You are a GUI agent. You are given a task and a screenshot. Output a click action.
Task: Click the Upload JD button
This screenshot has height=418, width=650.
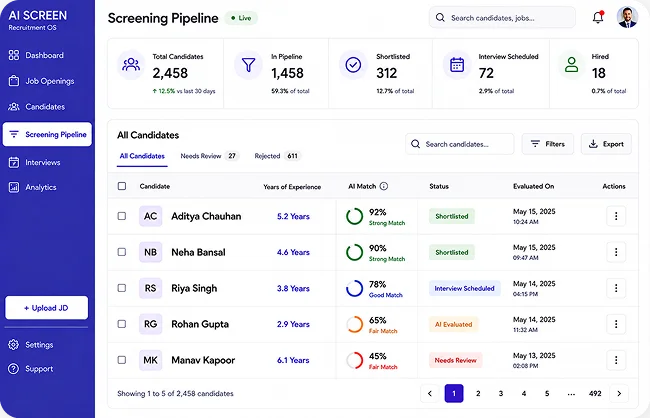[x=46, y=308]
